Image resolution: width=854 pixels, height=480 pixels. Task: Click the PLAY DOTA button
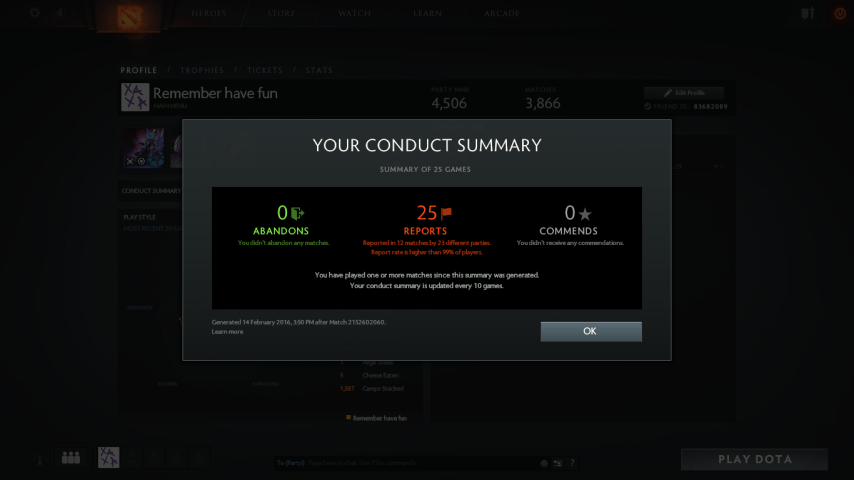(x=755, y=459)
